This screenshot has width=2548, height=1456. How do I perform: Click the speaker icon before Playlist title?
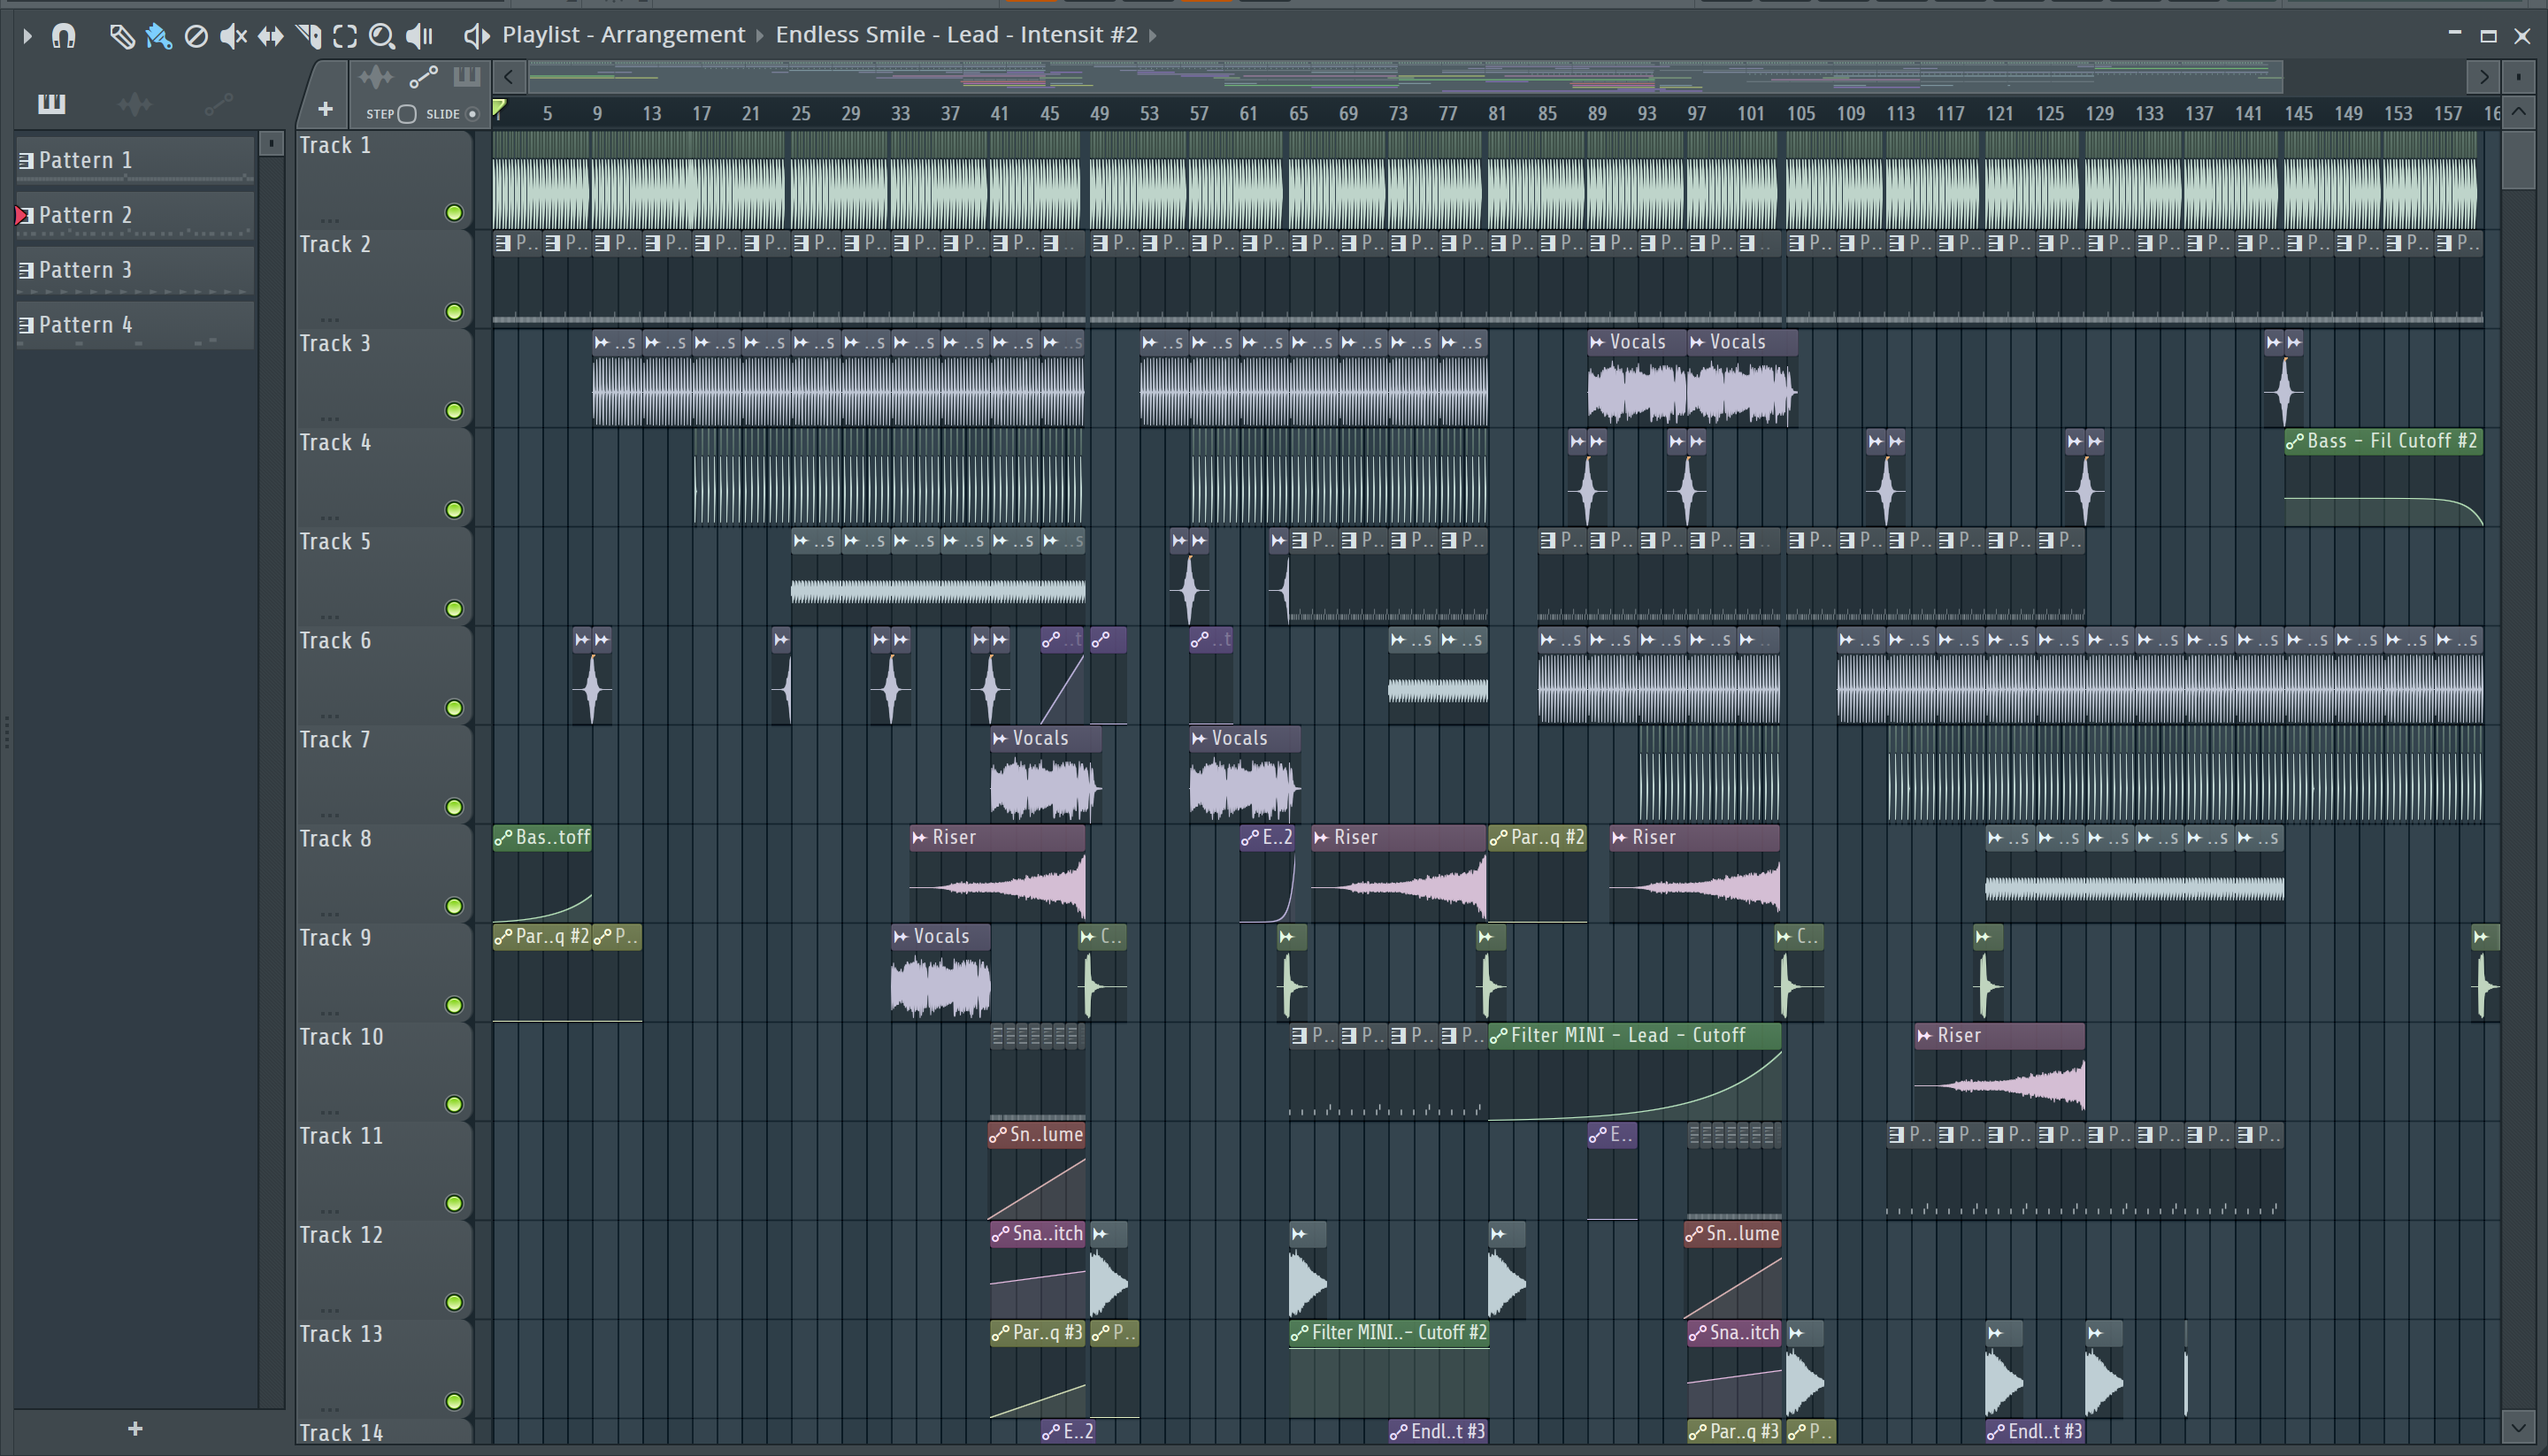point(476,36)
